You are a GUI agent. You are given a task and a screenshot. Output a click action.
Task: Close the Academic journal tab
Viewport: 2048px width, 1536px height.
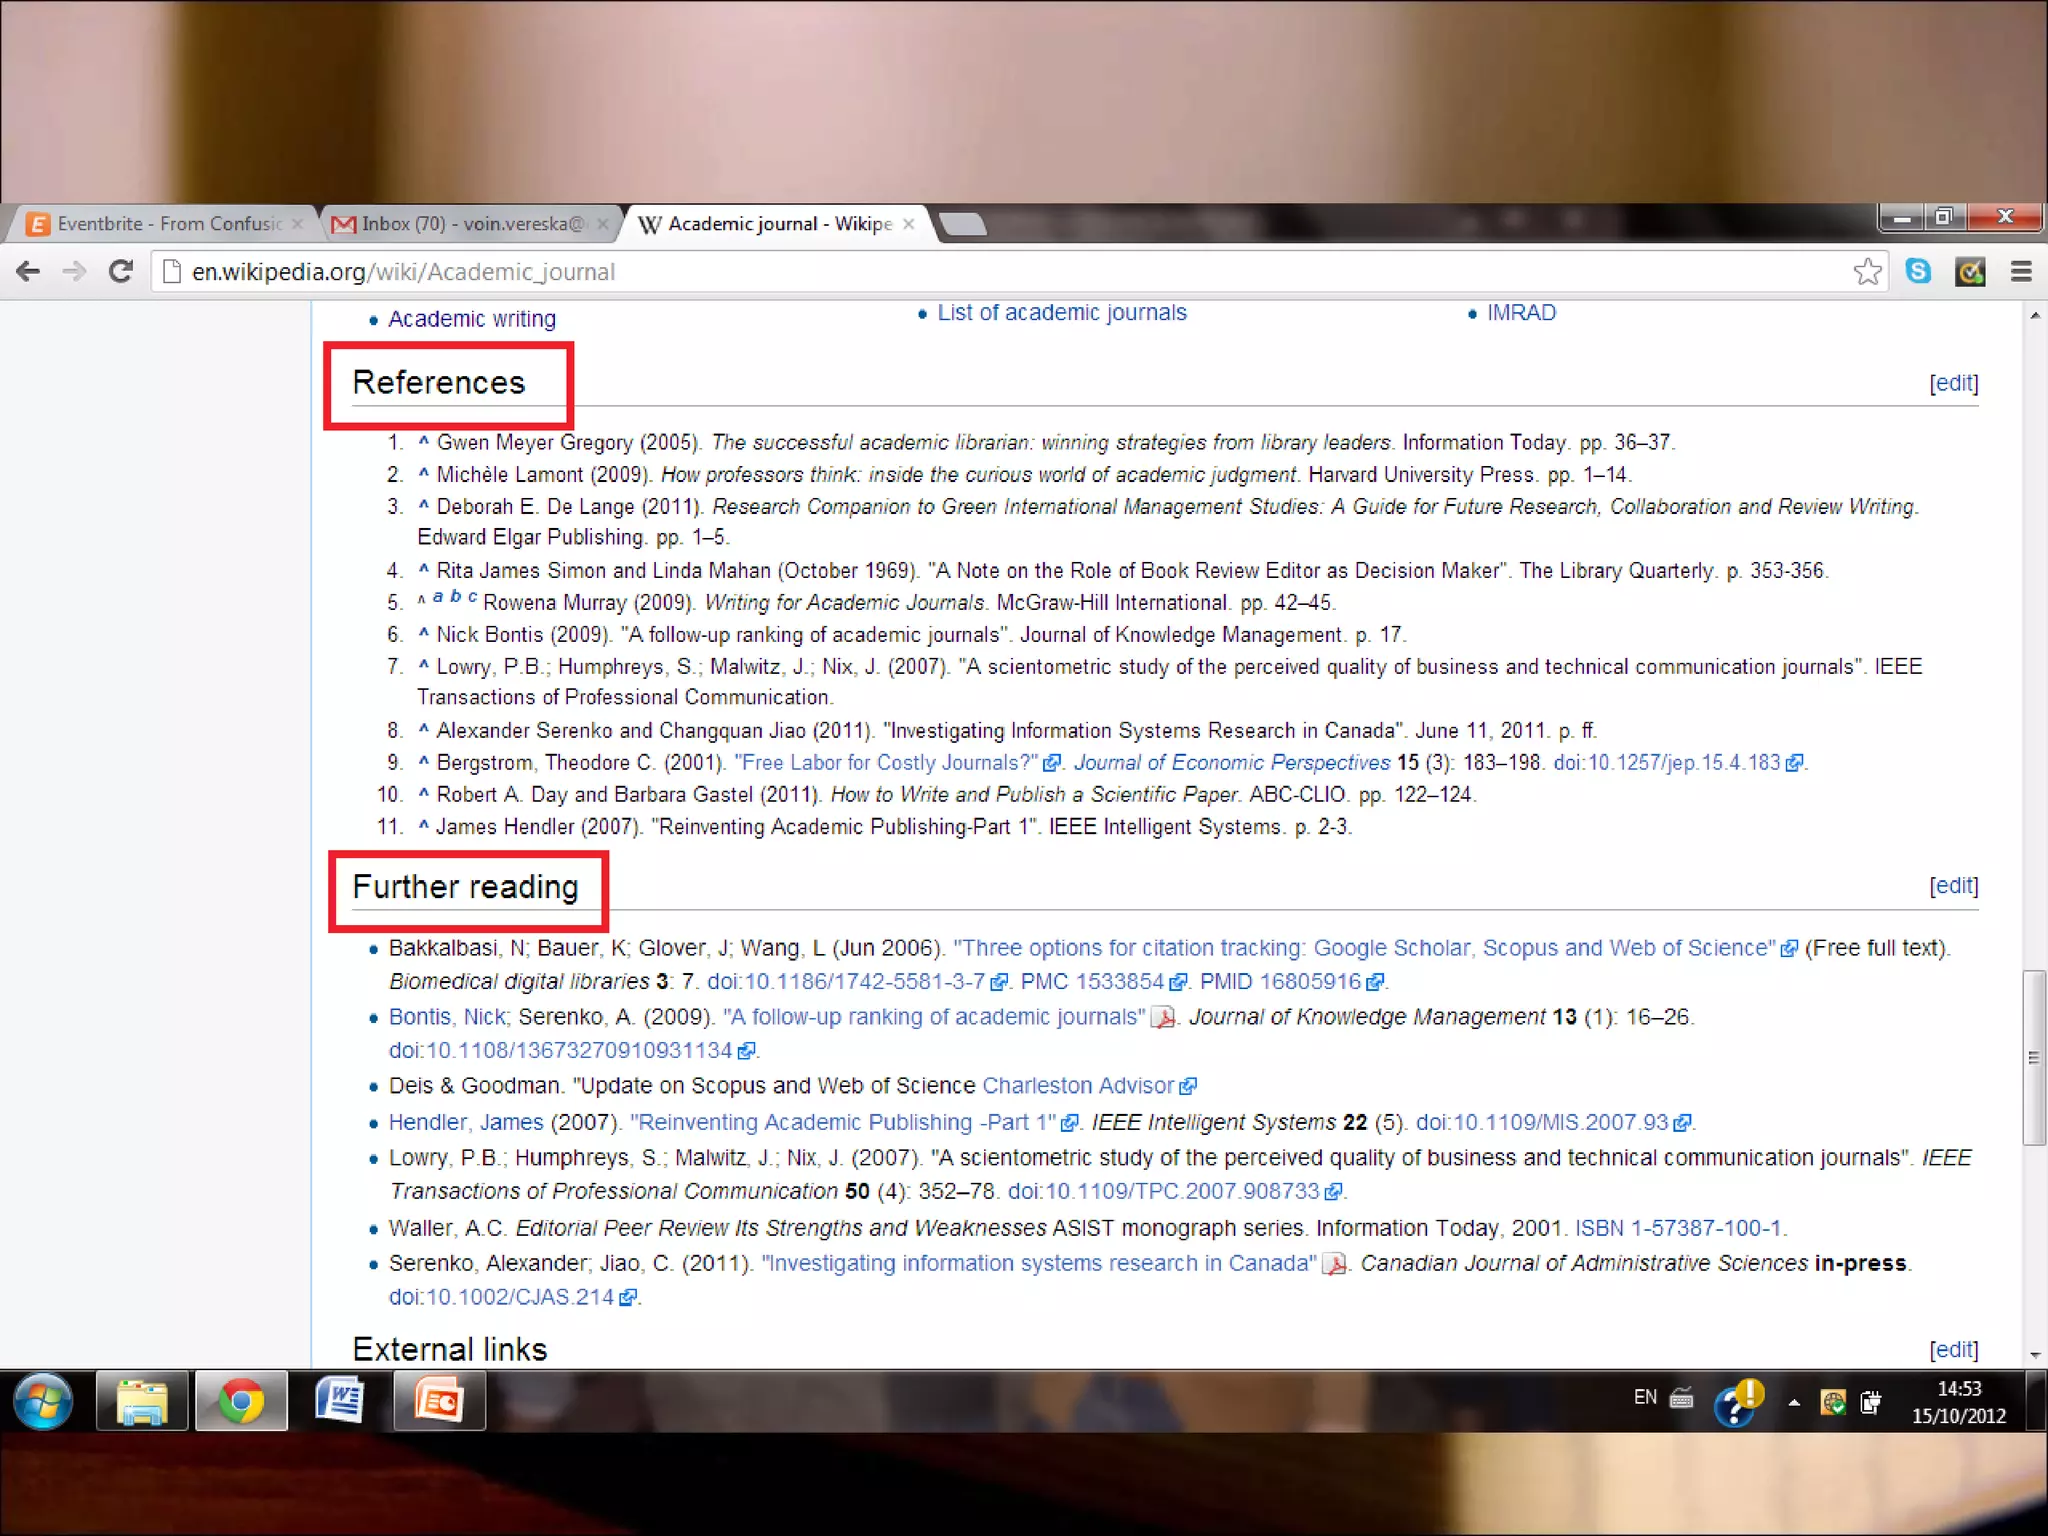click(908, 224)
